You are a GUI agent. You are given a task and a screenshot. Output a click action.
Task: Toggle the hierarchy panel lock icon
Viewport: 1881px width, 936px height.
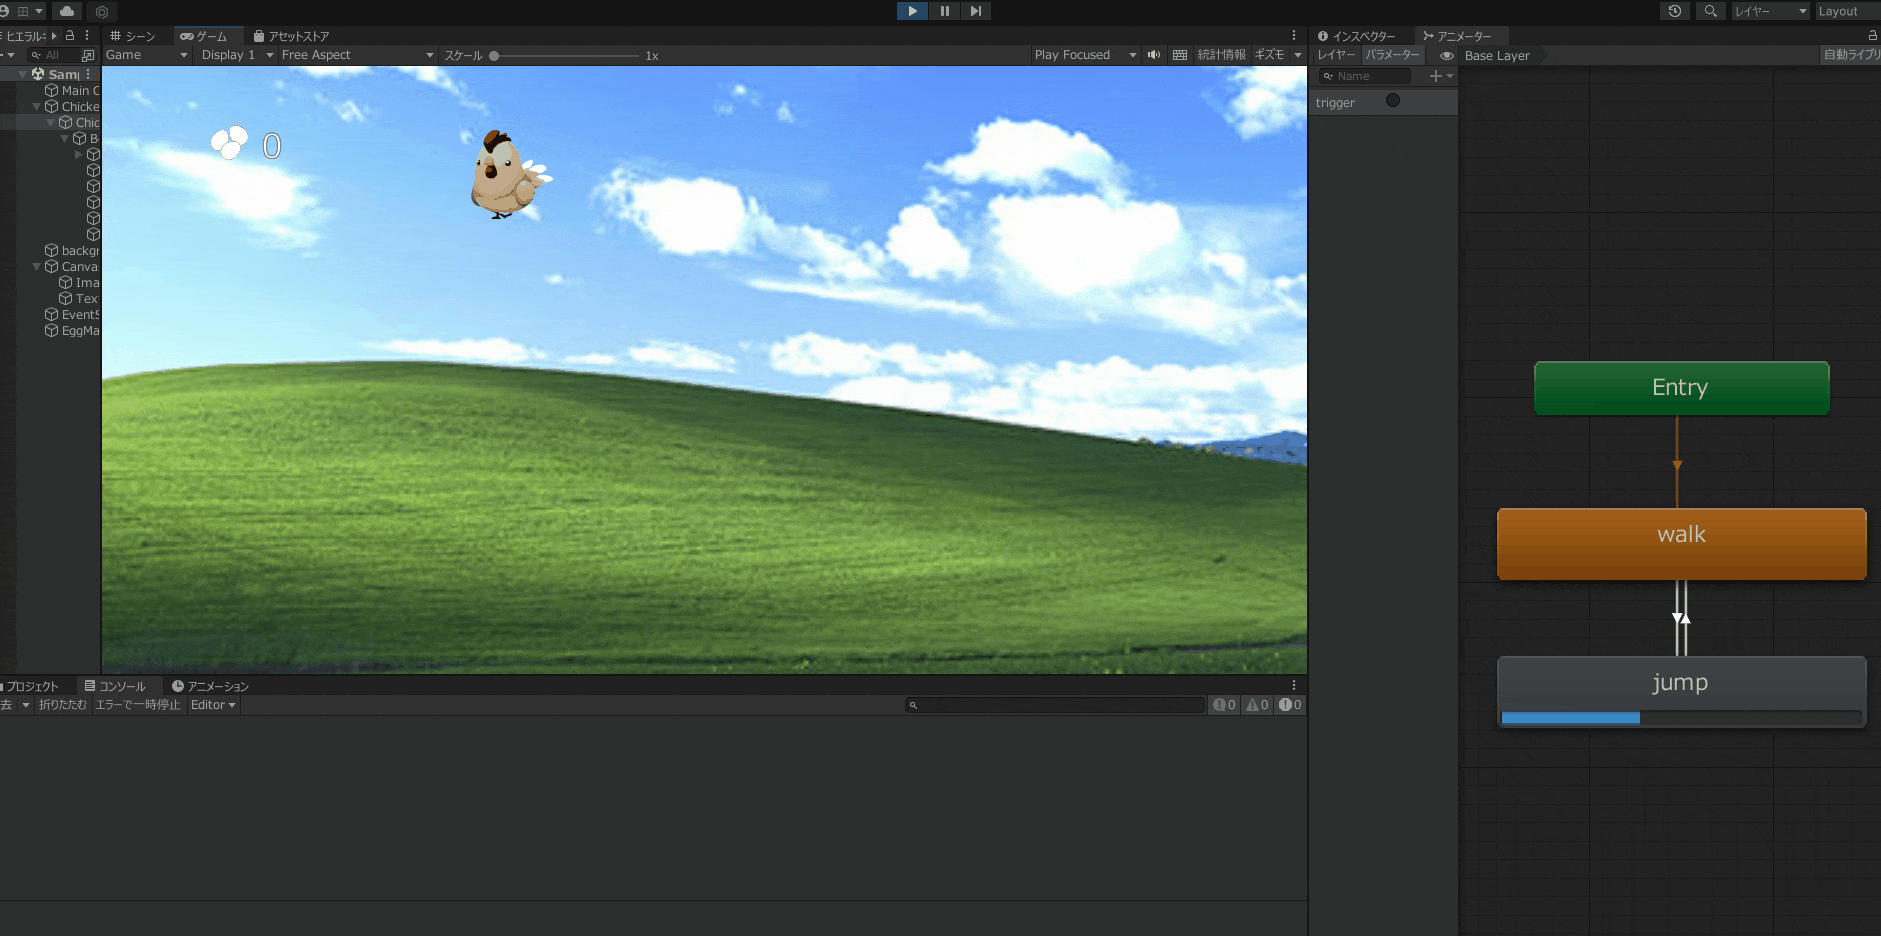coord(70,35)
